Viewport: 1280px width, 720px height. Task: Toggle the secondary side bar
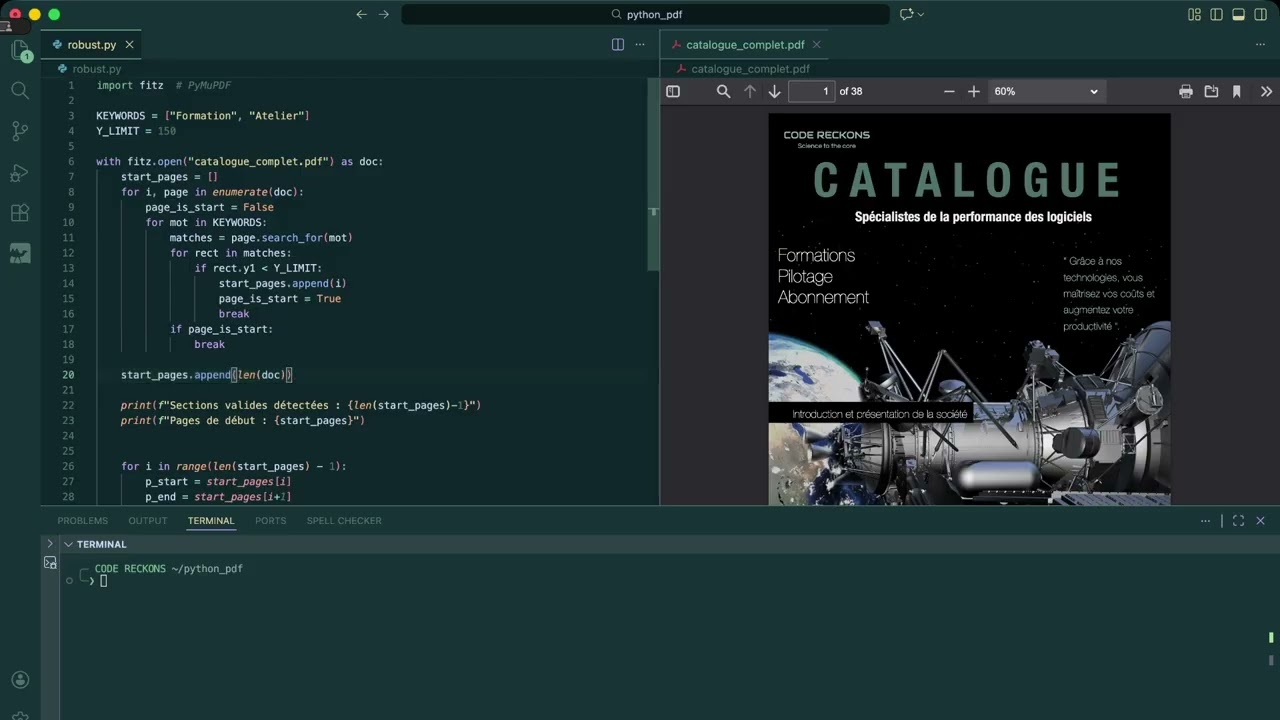pyautogui.click(x=1260, y=14)
